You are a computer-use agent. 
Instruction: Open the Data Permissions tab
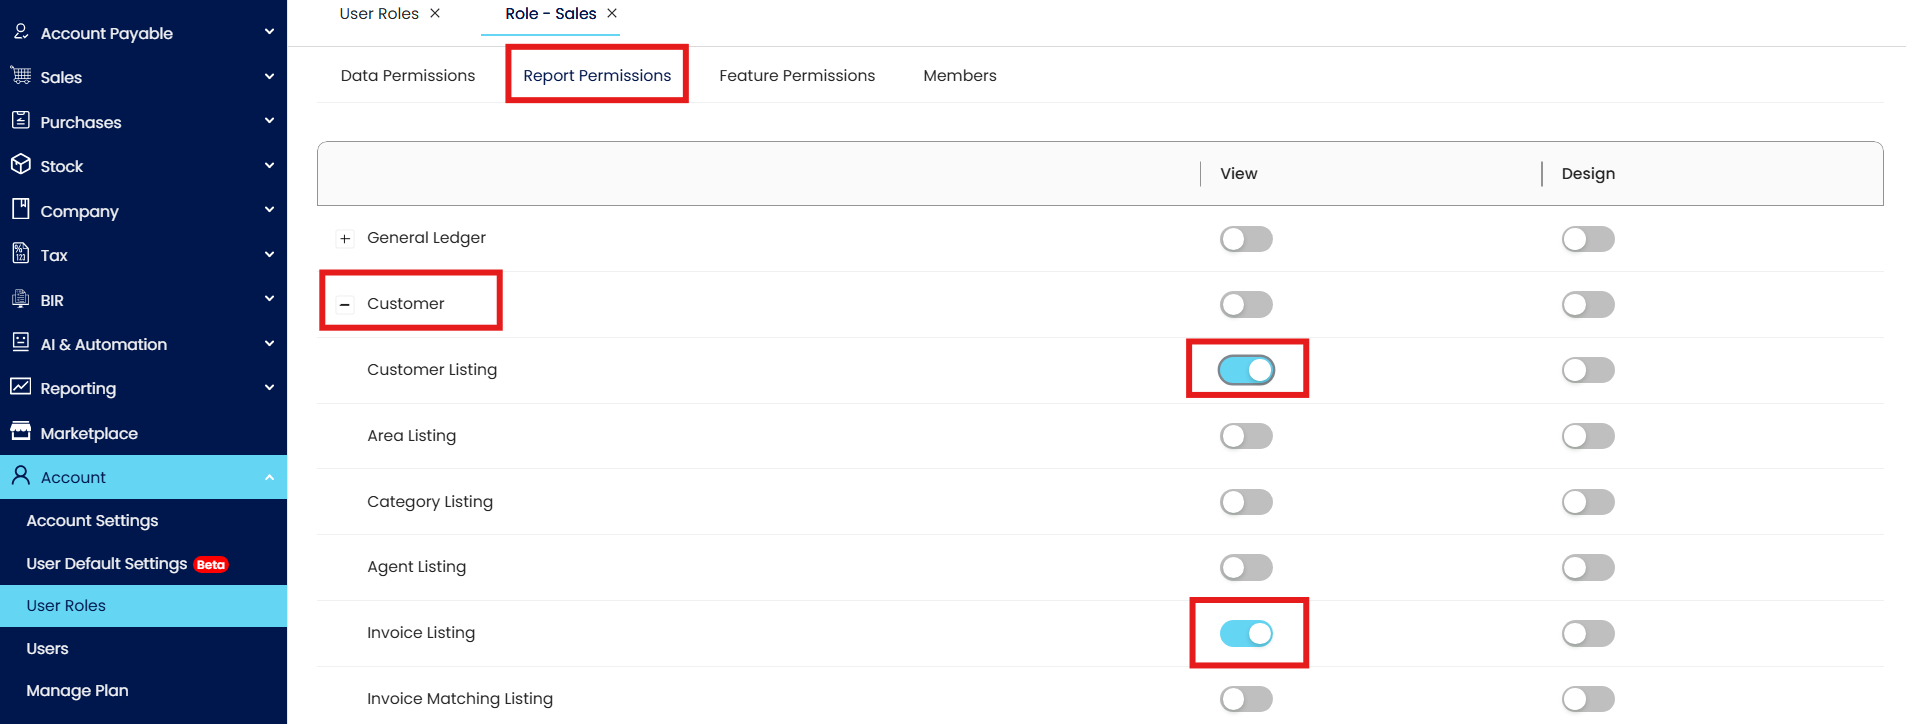point(408,76)
